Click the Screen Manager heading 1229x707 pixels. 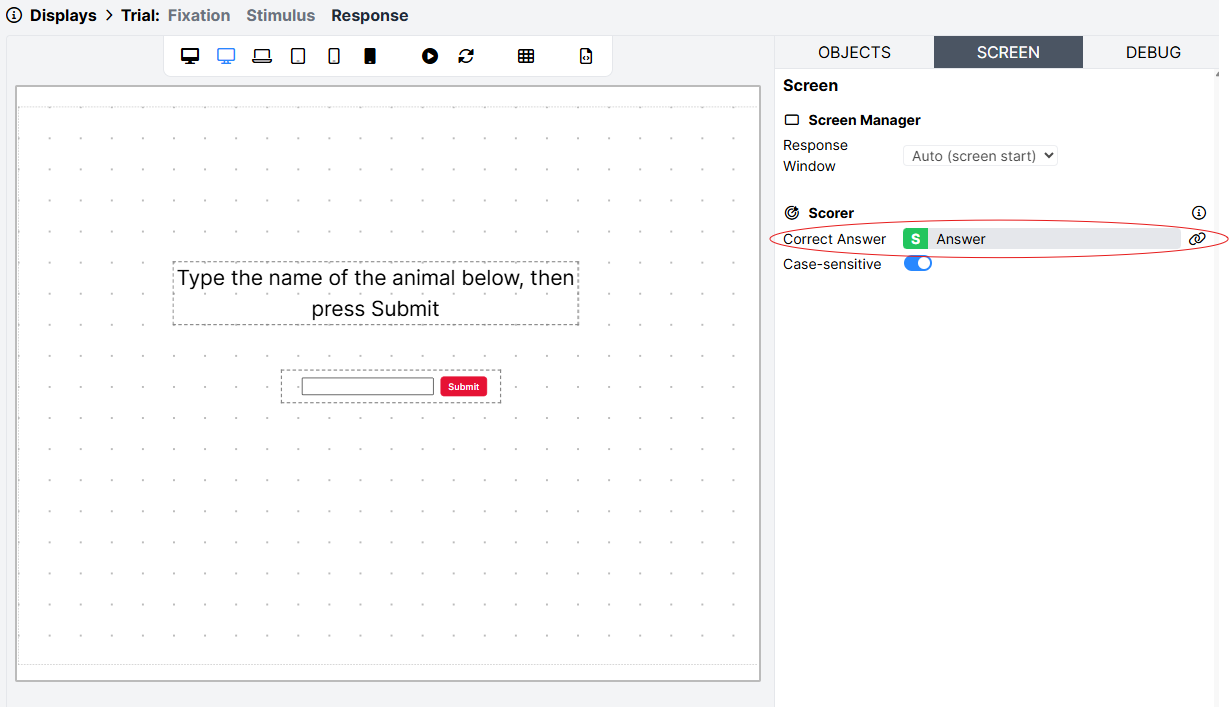point(864,120)
